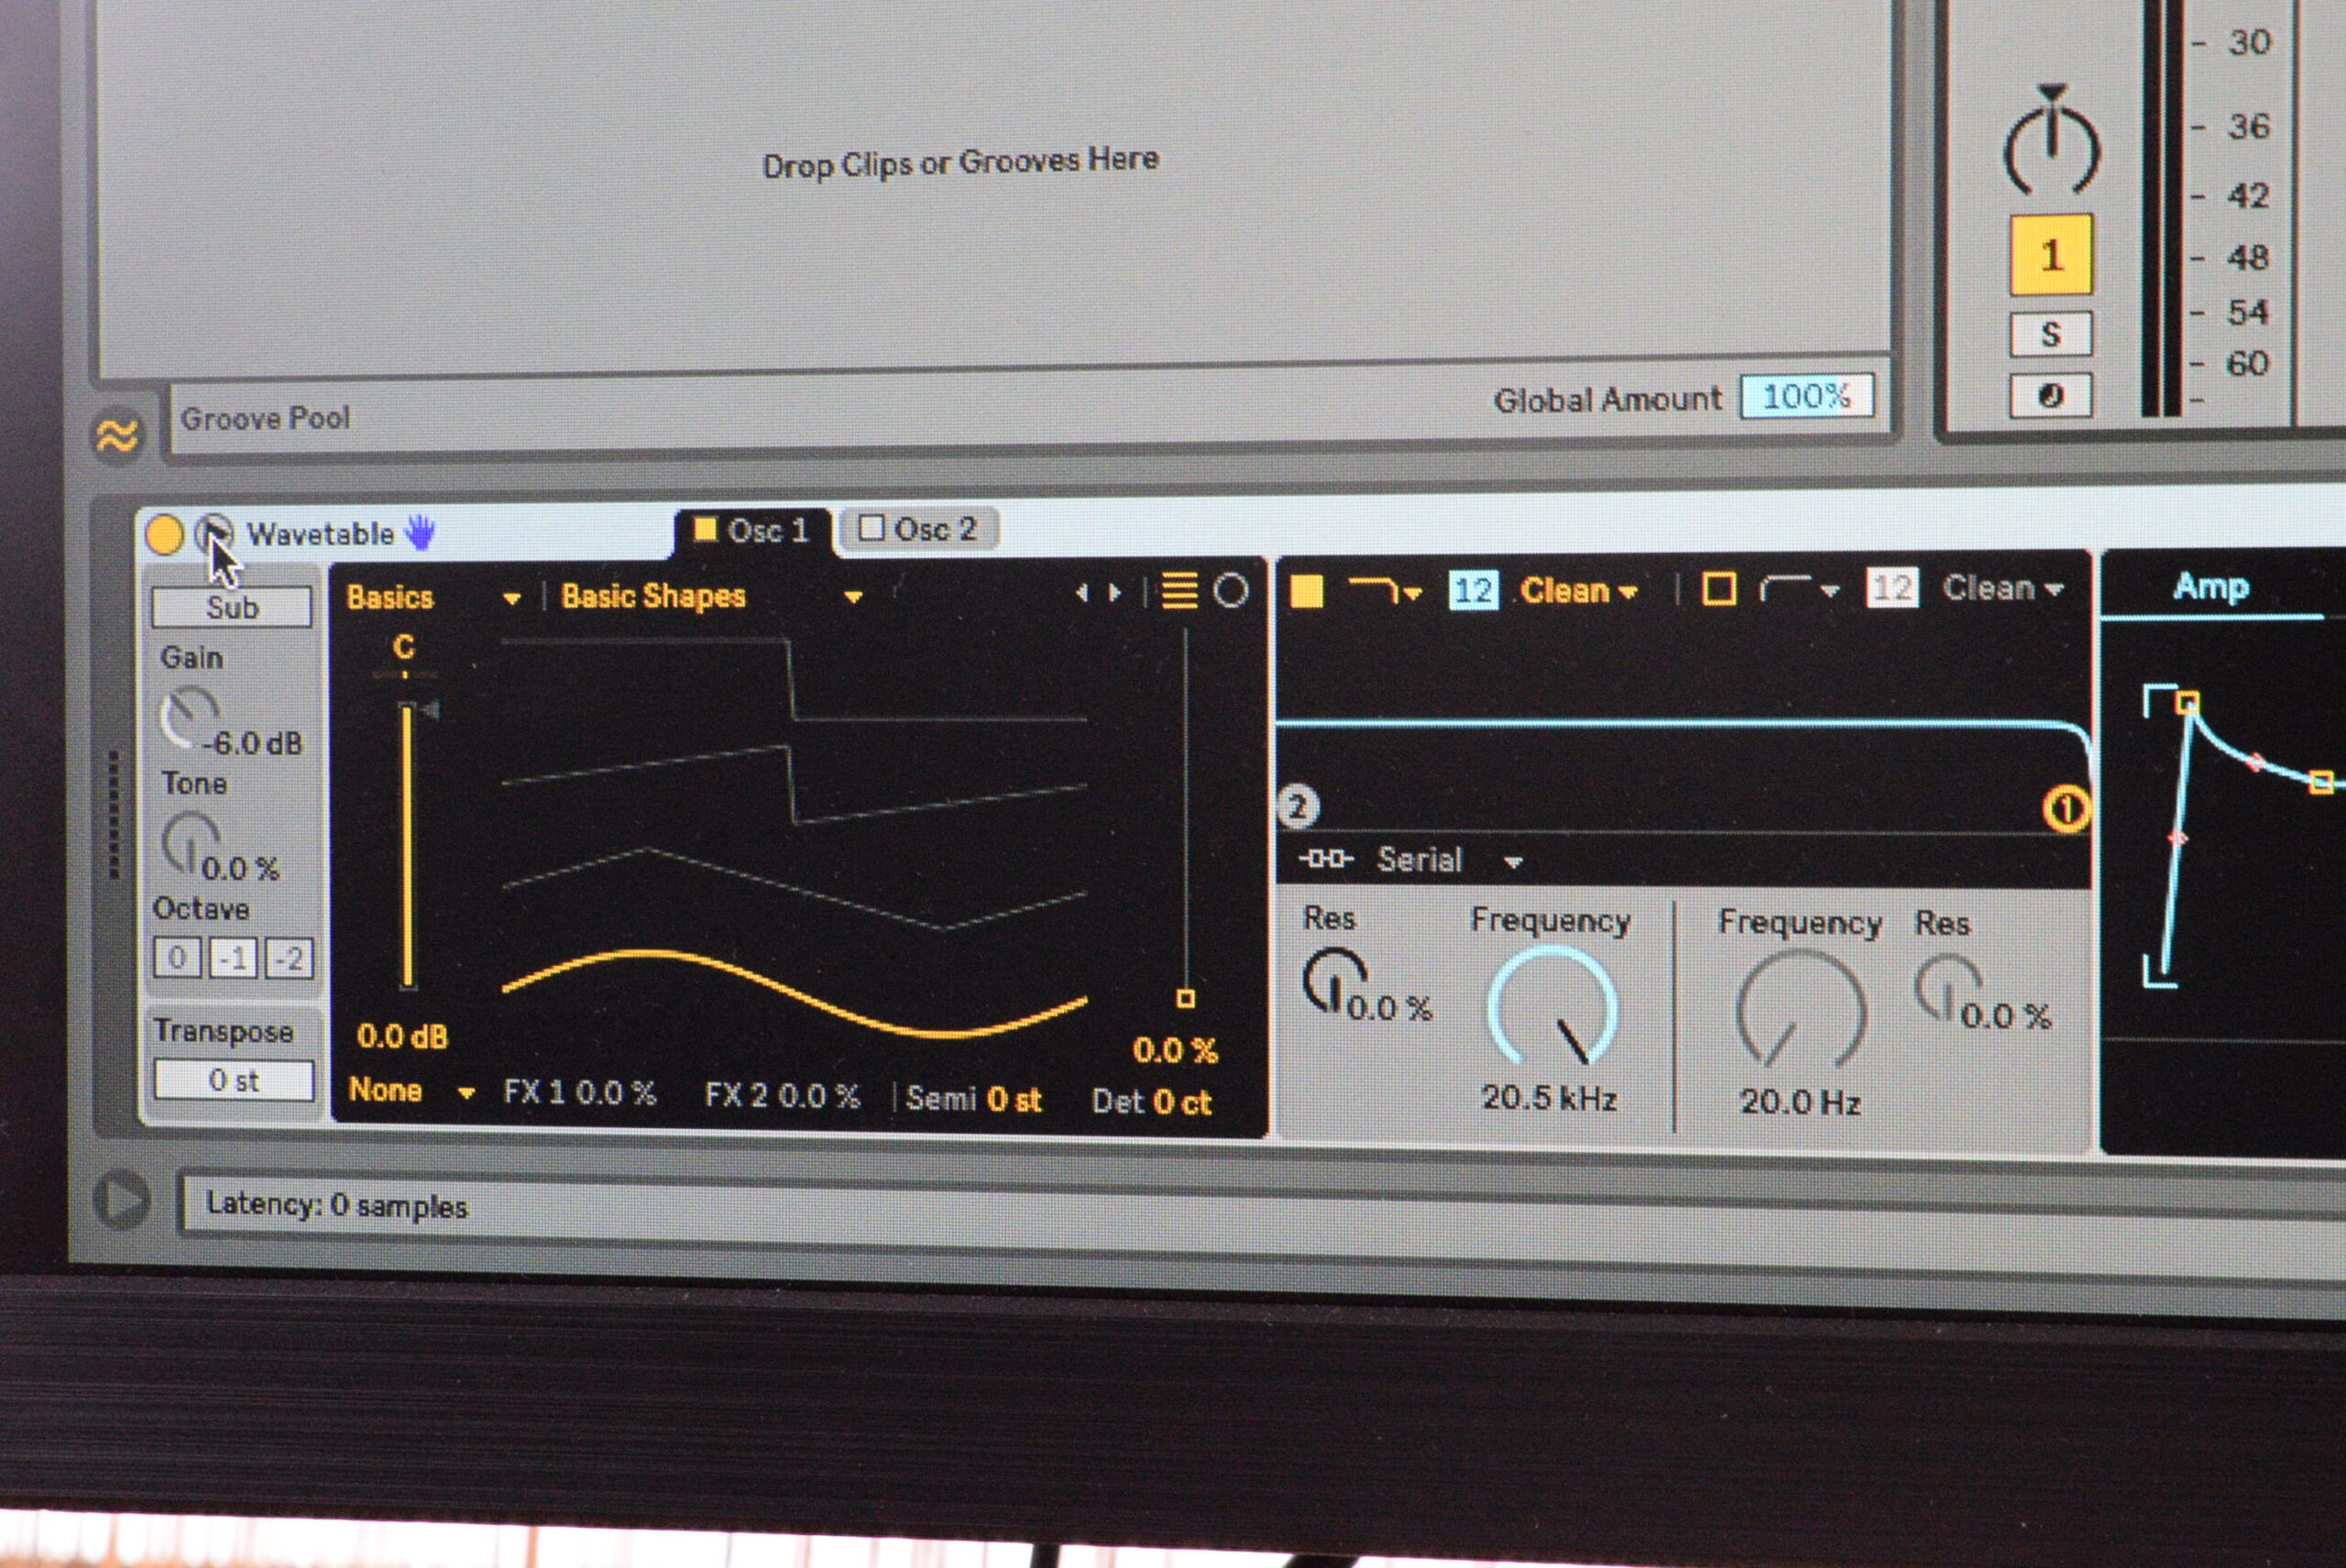
Task: Click the 0.0 % wave position value
Action: (x=1175, y=1050)
